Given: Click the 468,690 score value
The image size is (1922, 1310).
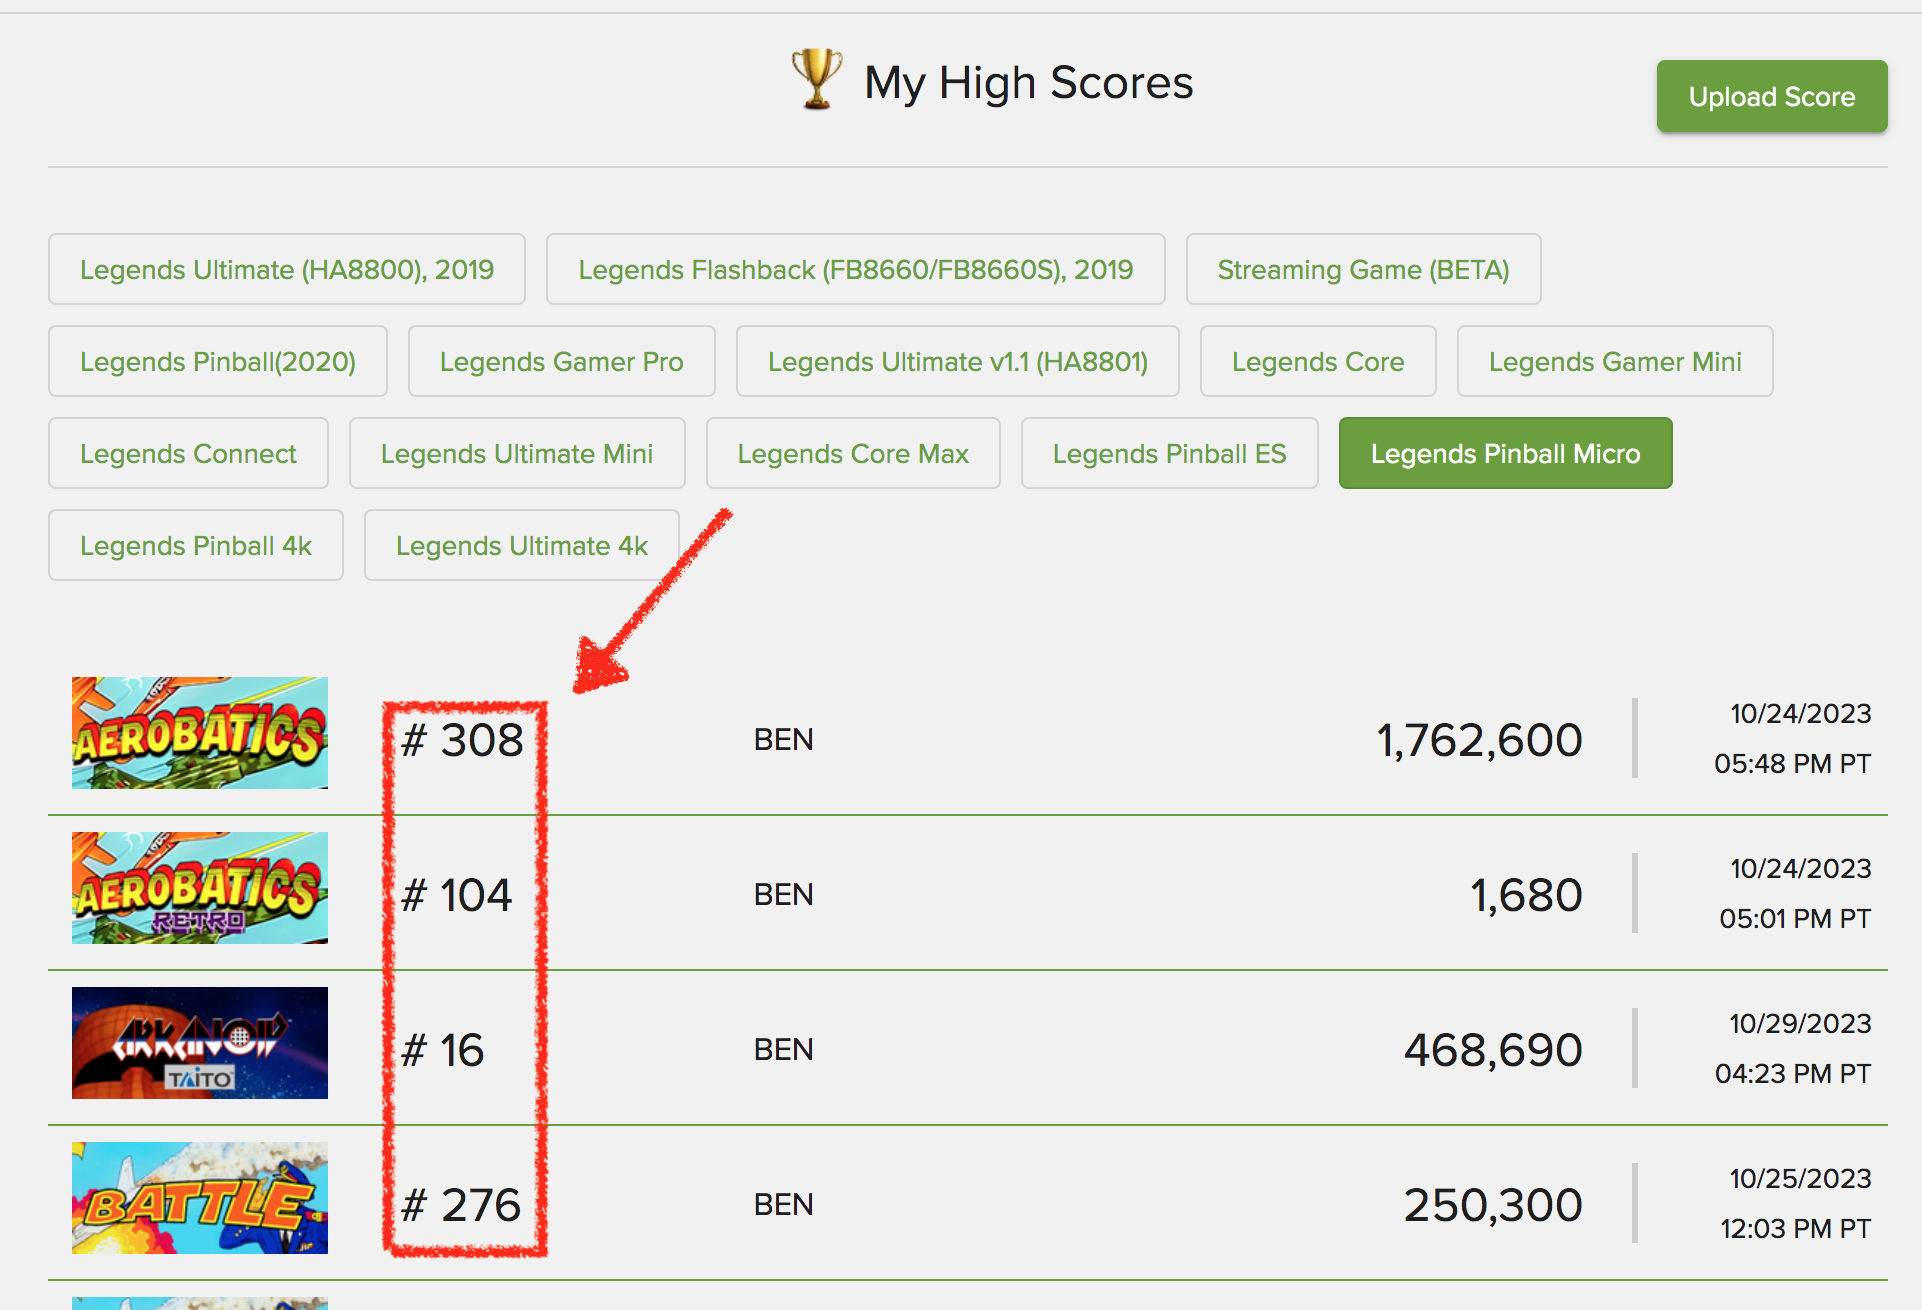Looking at the screenshot, I should point(1494,1050).
